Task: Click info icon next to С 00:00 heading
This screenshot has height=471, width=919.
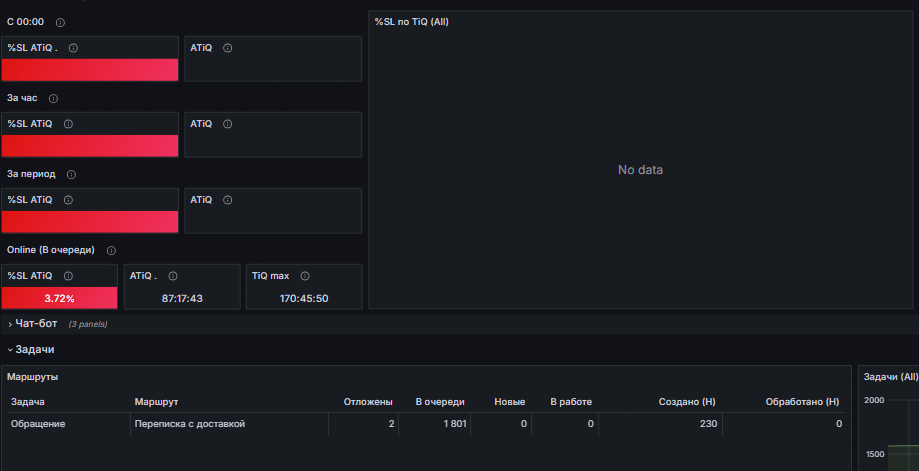Action: [x=61, y=22]
